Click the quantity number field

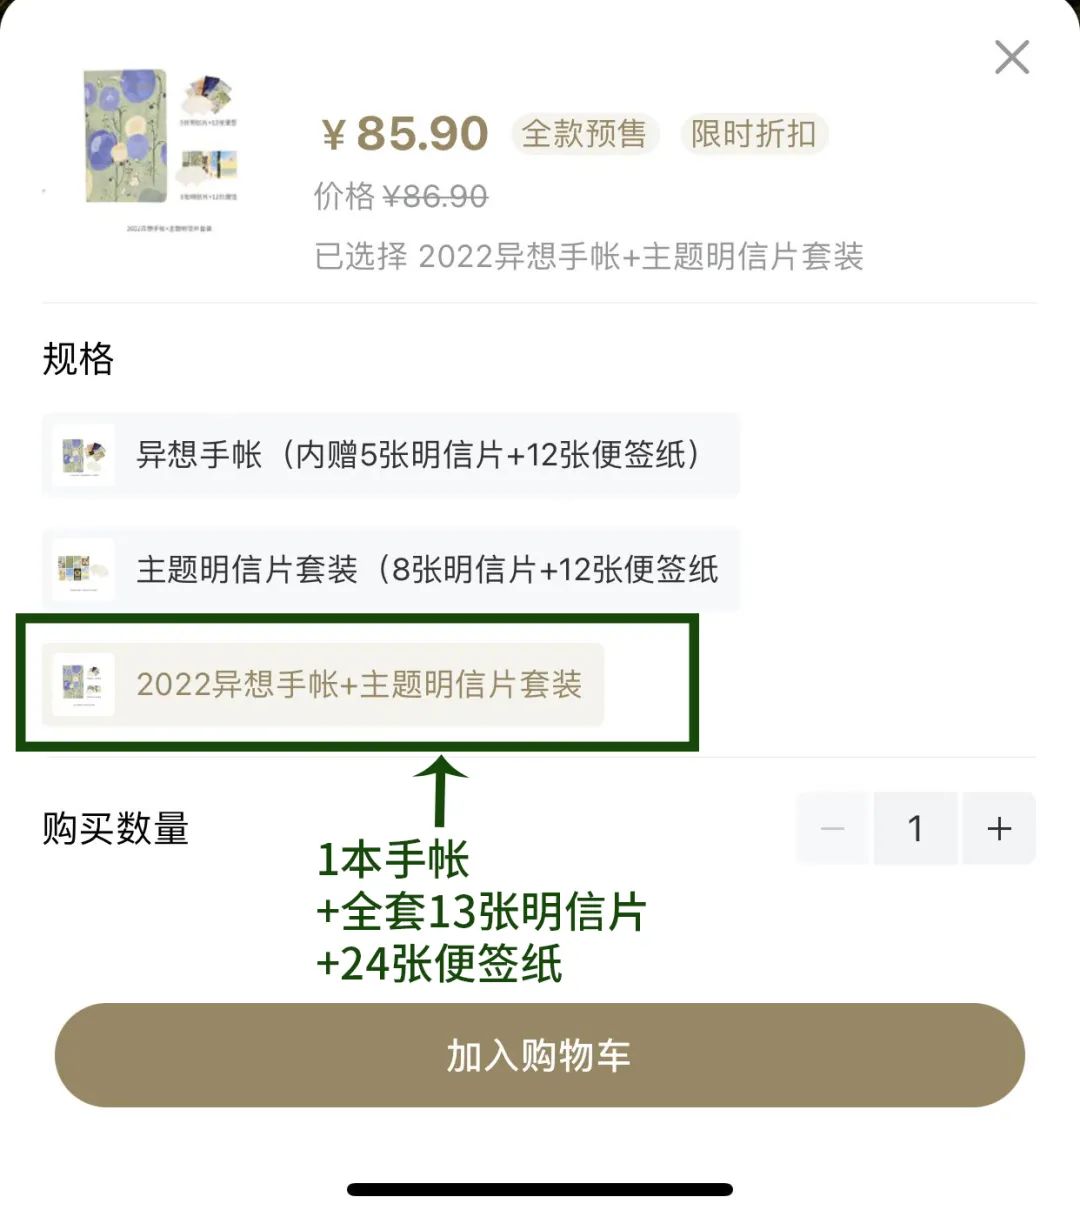(x=915, y=828)
